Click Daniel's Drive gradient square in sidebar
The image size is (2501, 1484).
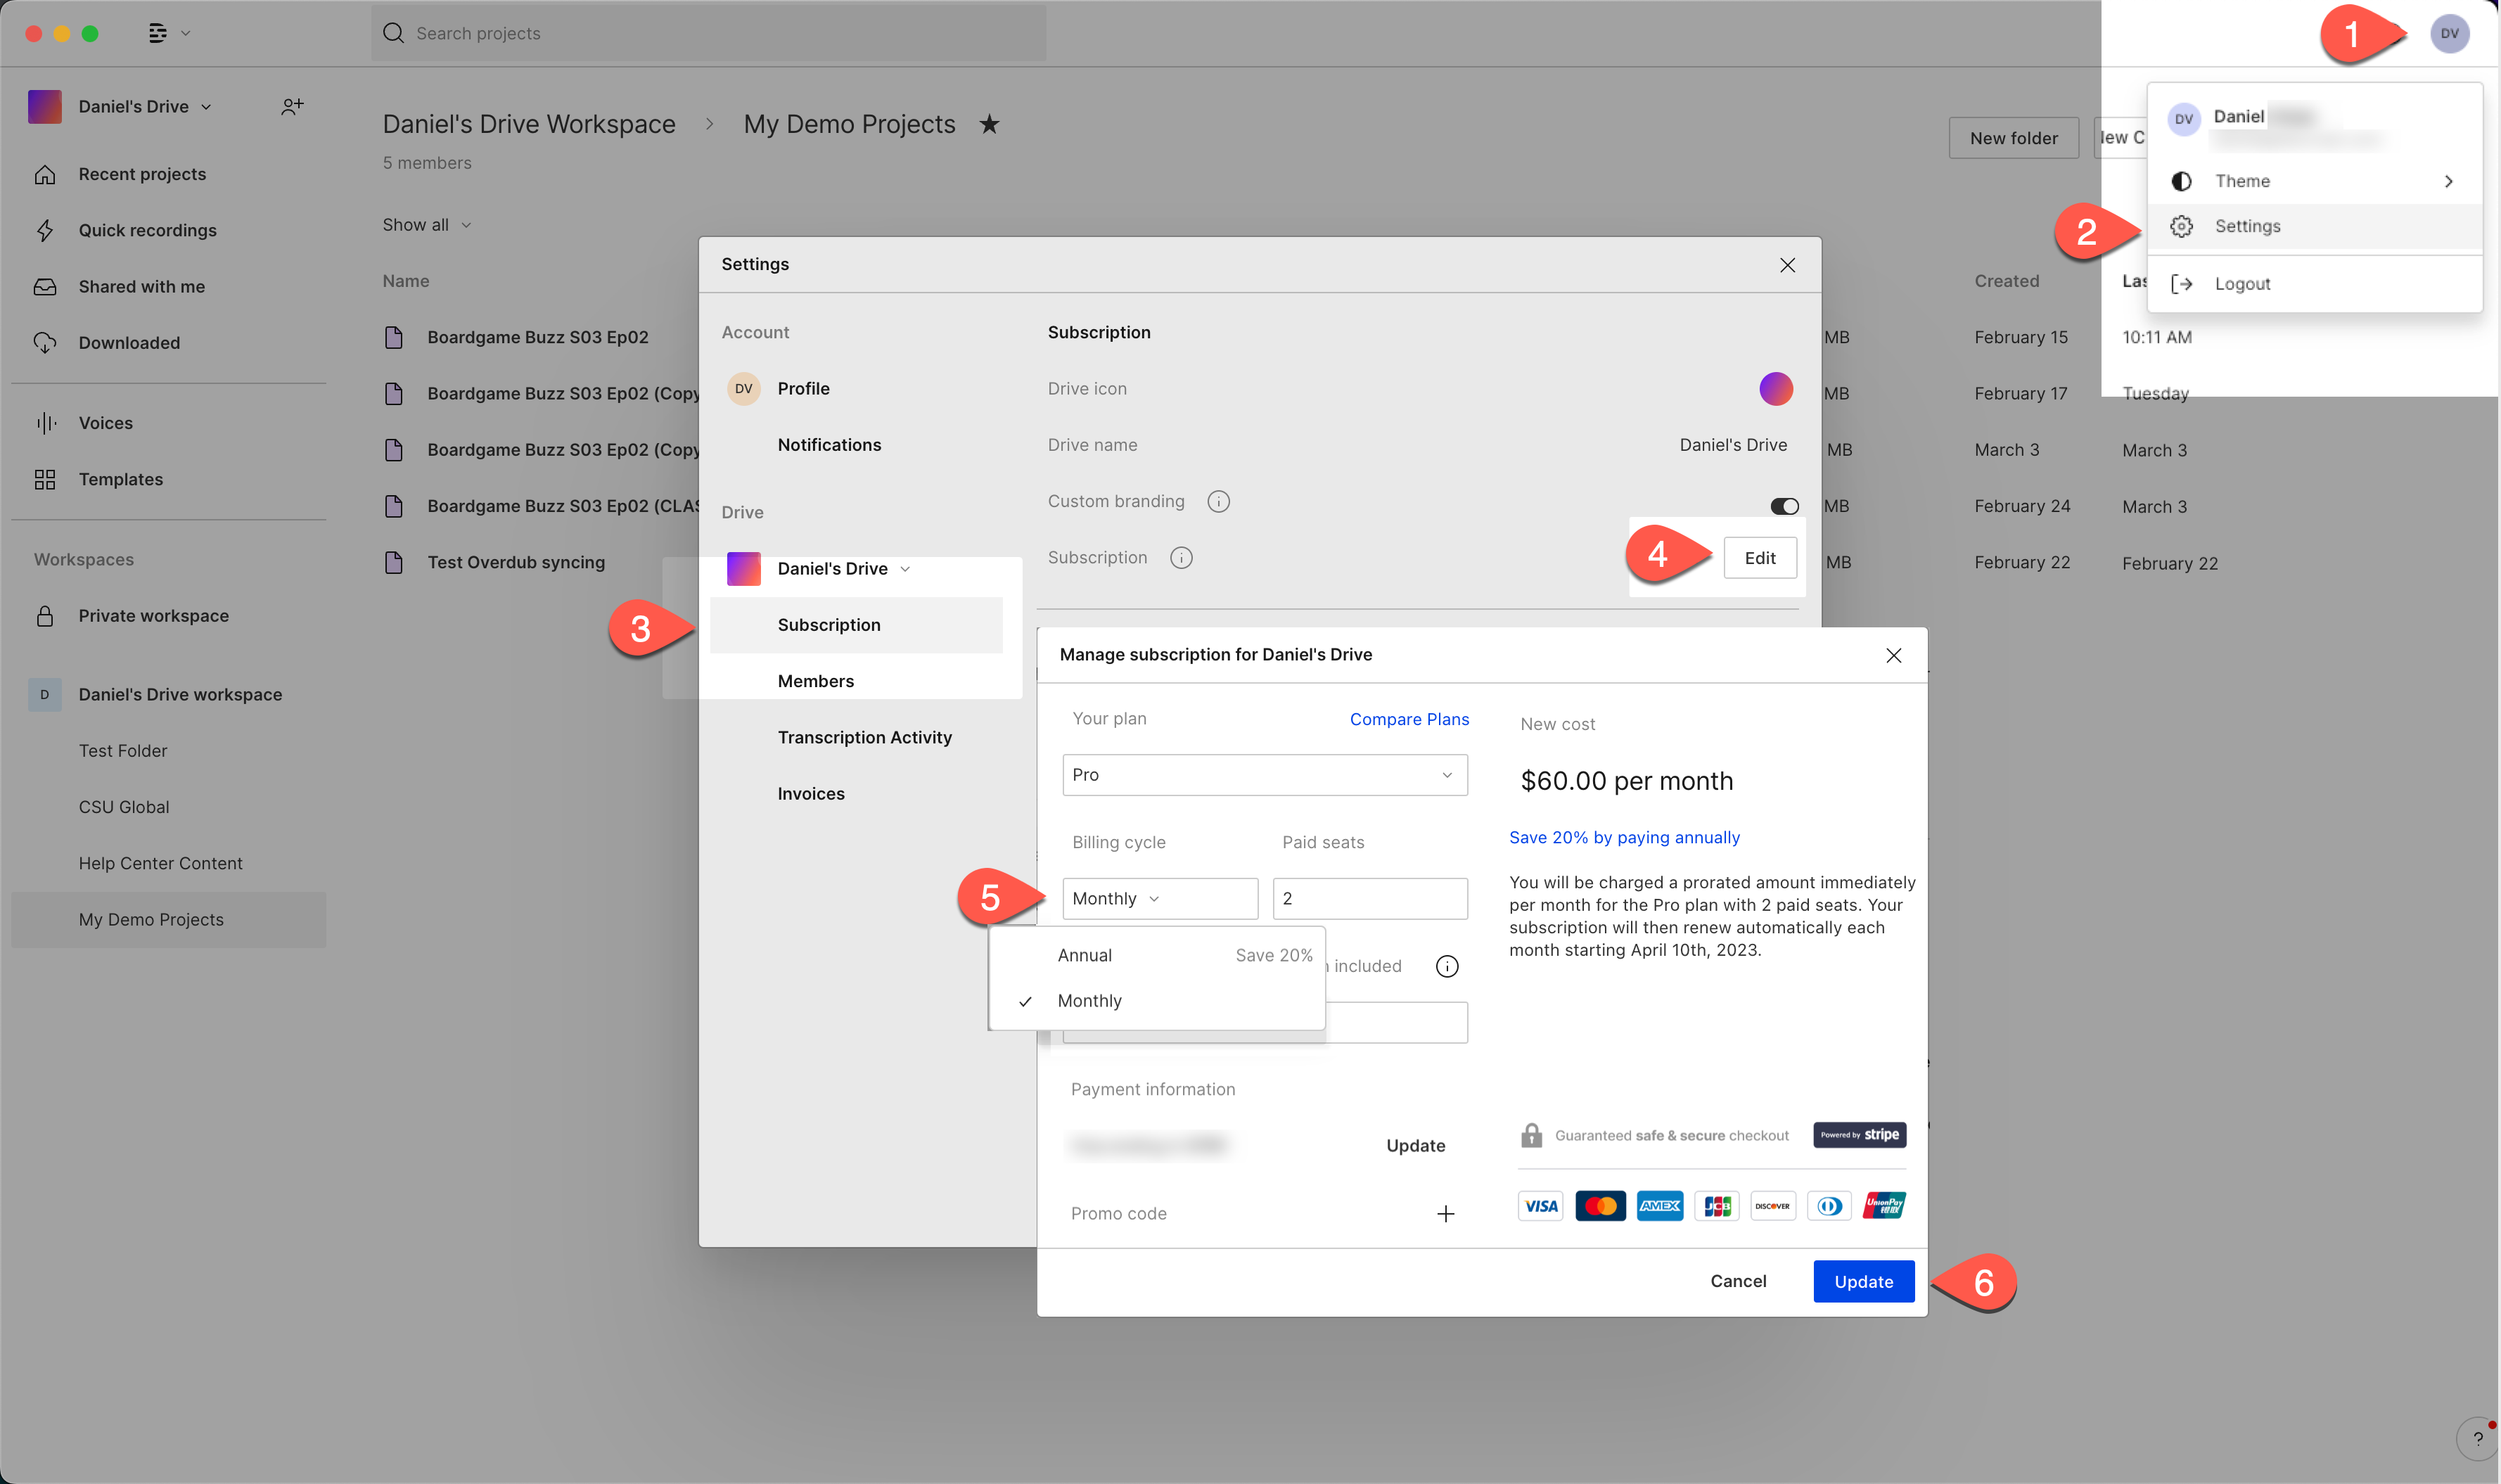45,106
